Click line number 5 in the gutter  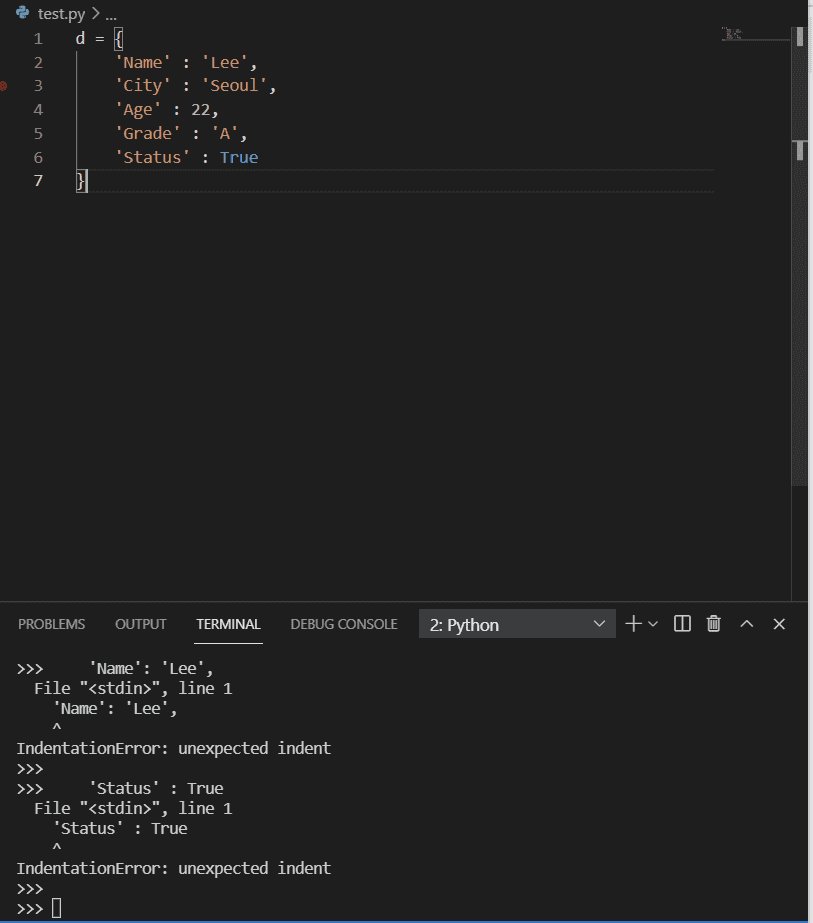click(x=38, y=133)
